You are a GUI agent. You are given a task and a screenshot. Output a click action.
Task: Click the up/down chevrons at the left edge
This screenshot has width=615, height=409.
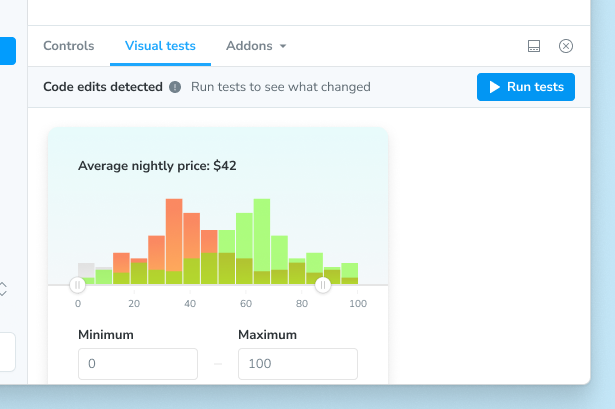[x=3, y=289]
